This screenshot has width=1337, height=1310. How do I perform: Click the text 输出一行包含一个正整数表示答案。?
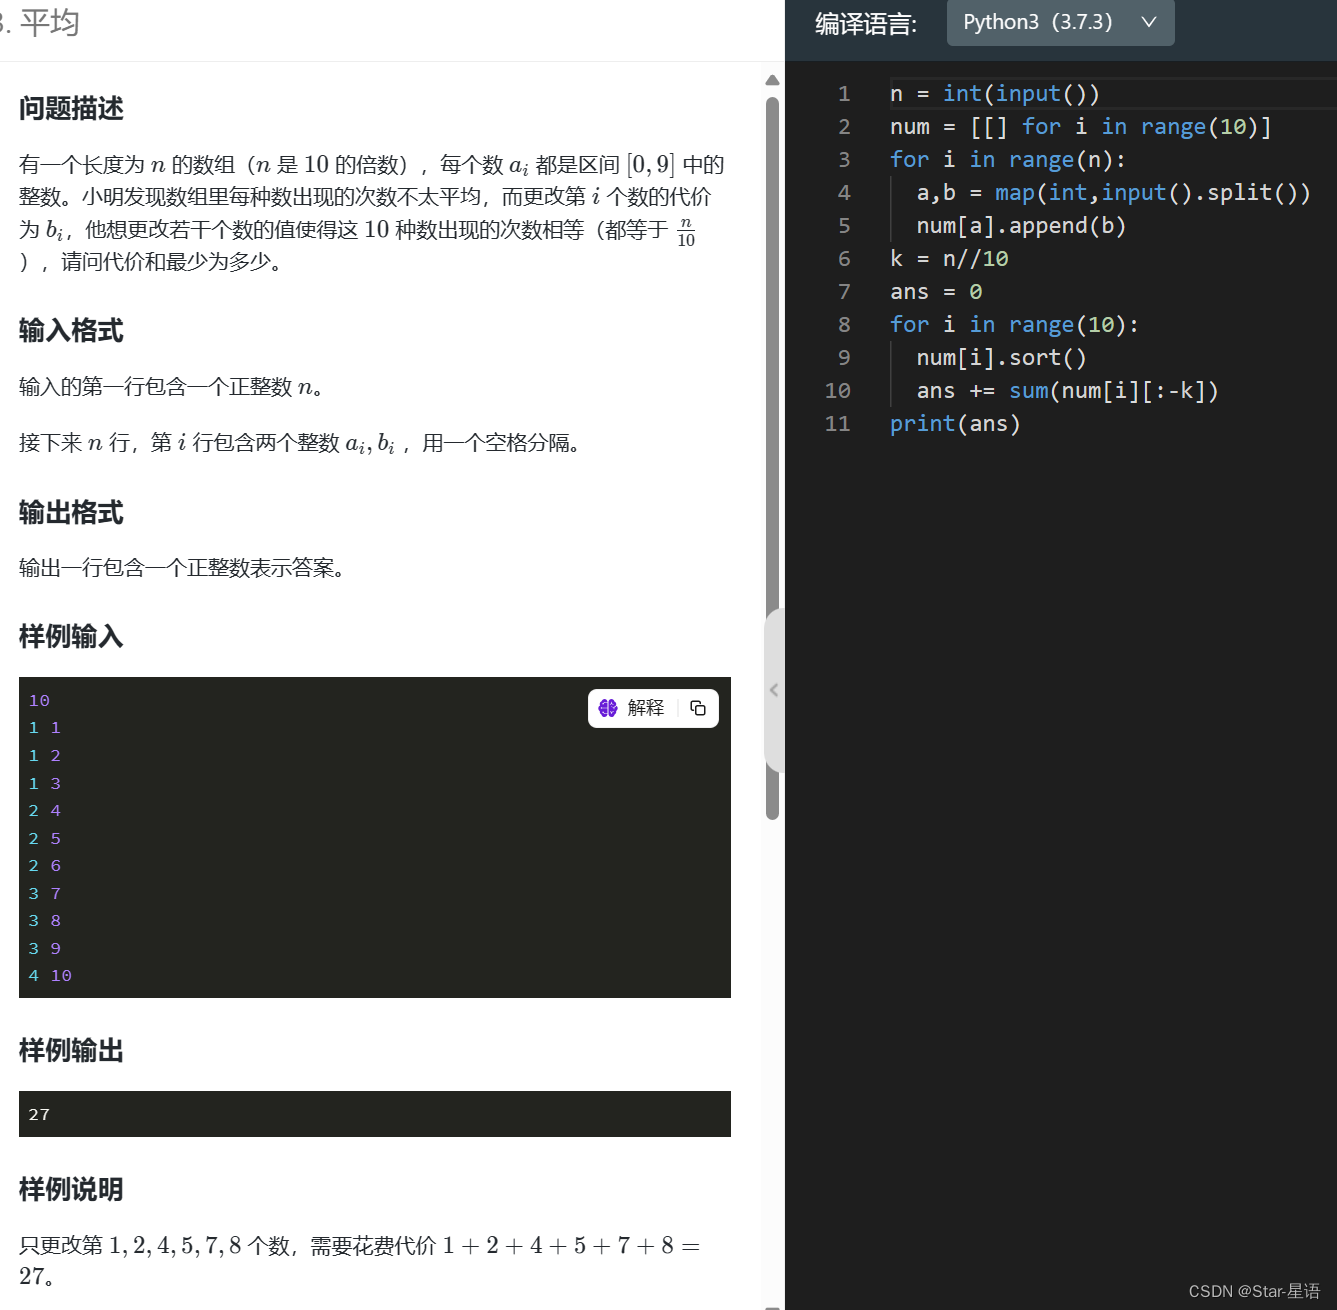(182, 568)
